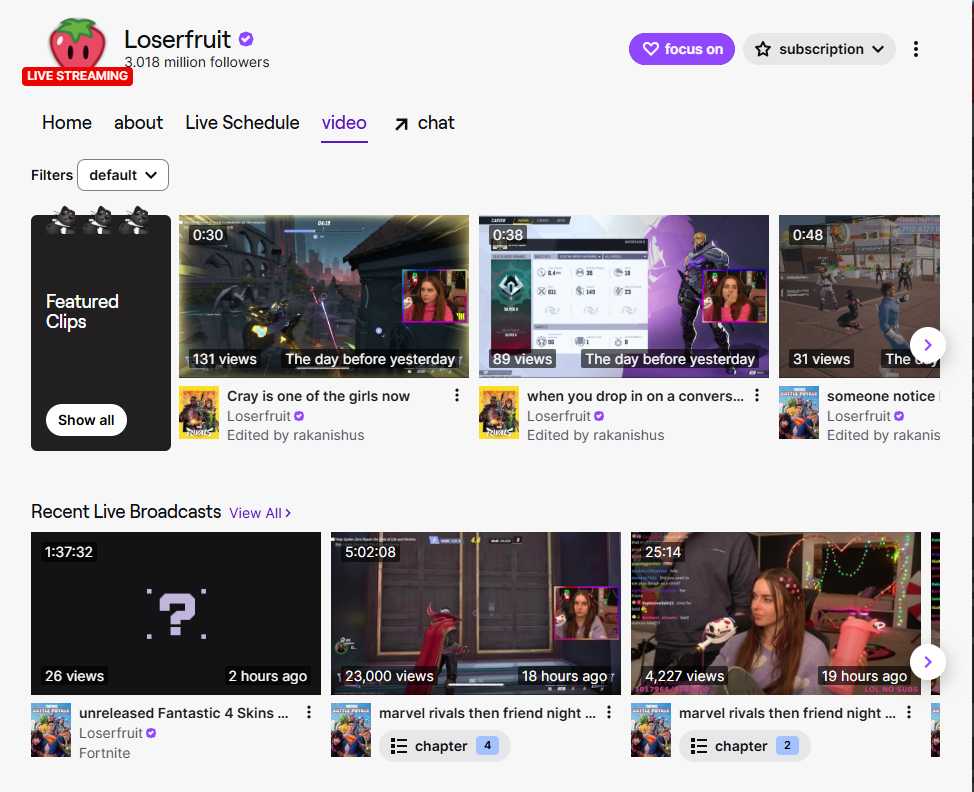Open the 'when you drop in on a convers...' clip thumbnail
The width and height of the screenshot is (974, 792).
tap(624, 296)
